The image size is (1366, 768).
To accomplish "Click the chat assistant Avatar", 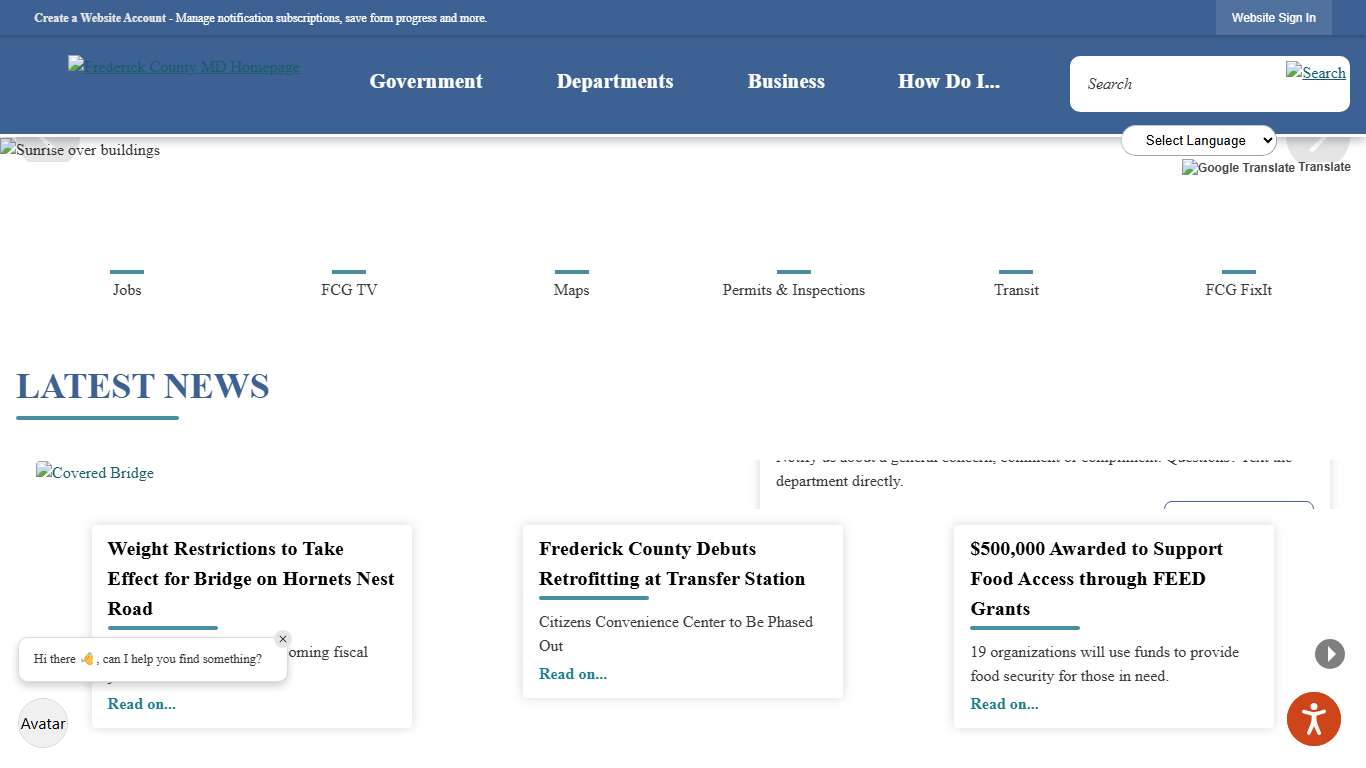I will coord(42,723).
